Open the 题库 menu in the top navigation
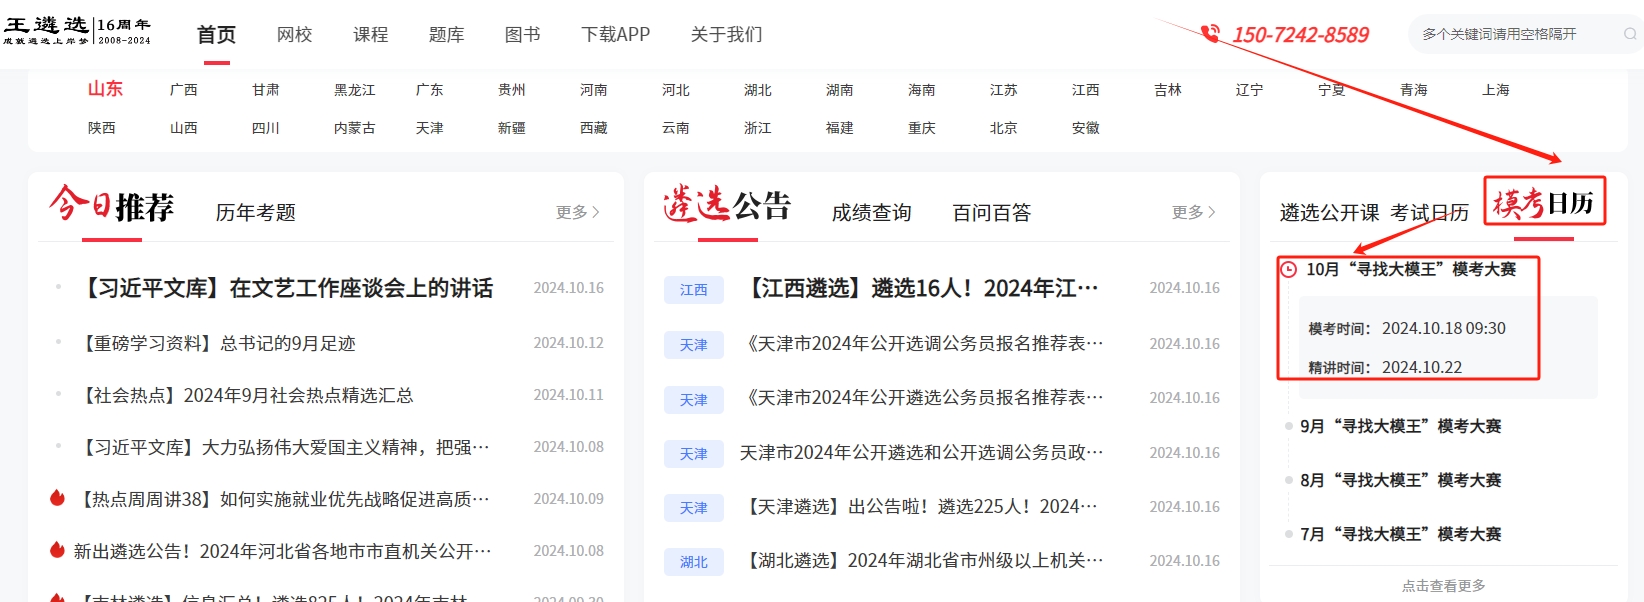The height and width of the screenshot is (602, 1644). tap(446, 34)
